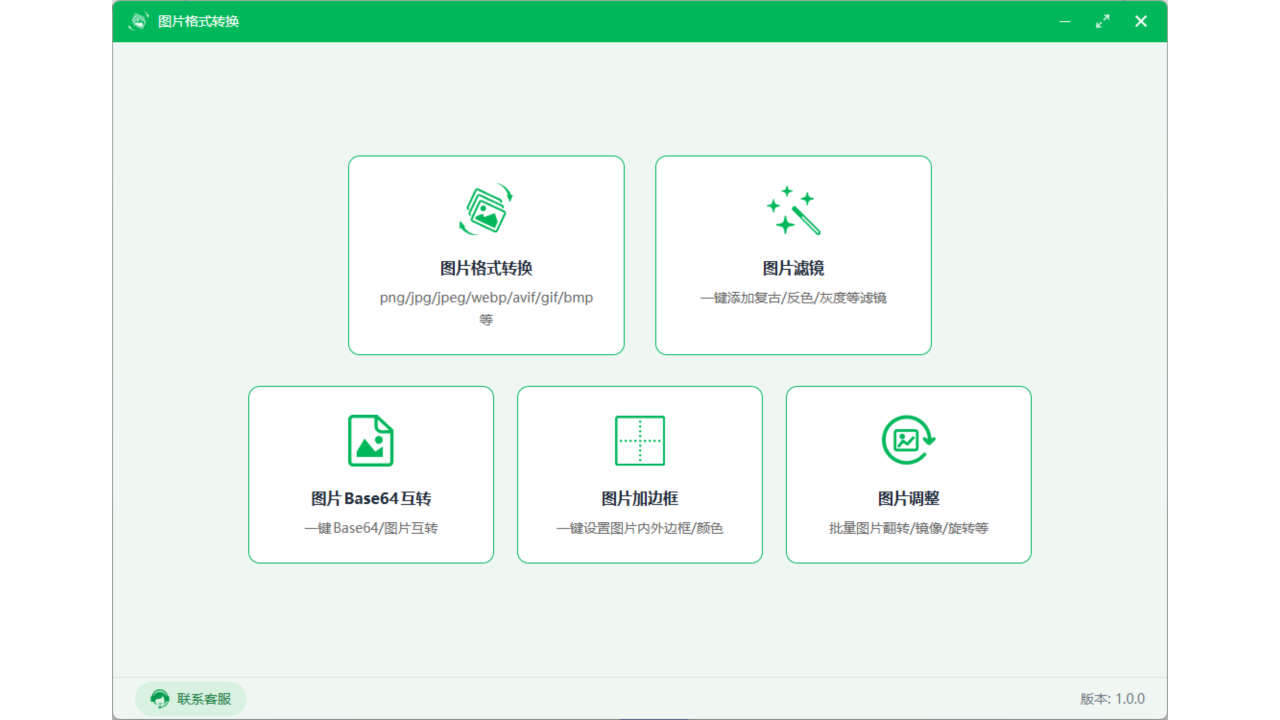Minimize the application window
1280x720 pixels.
[x=1064, y=20]
